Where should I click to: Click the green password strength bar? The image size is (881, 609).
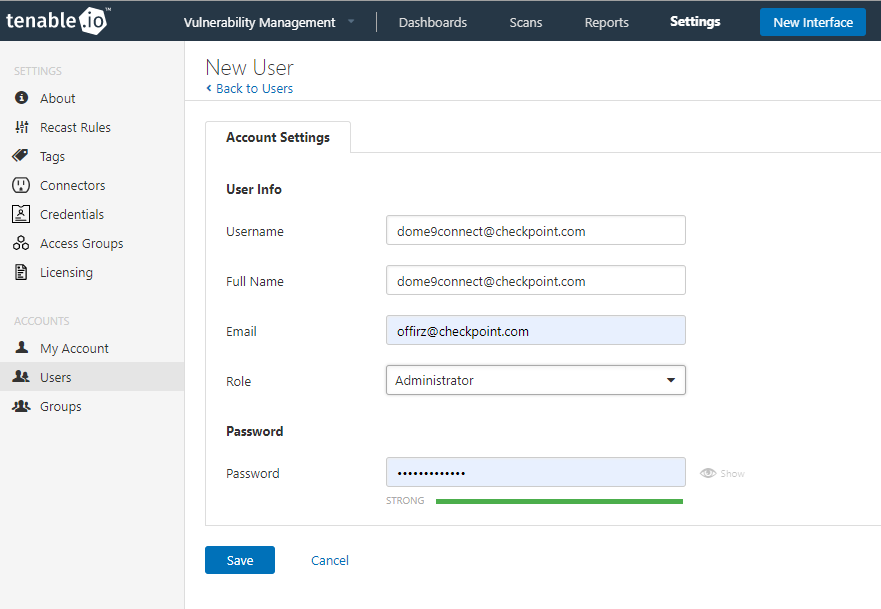coord(559,501)
